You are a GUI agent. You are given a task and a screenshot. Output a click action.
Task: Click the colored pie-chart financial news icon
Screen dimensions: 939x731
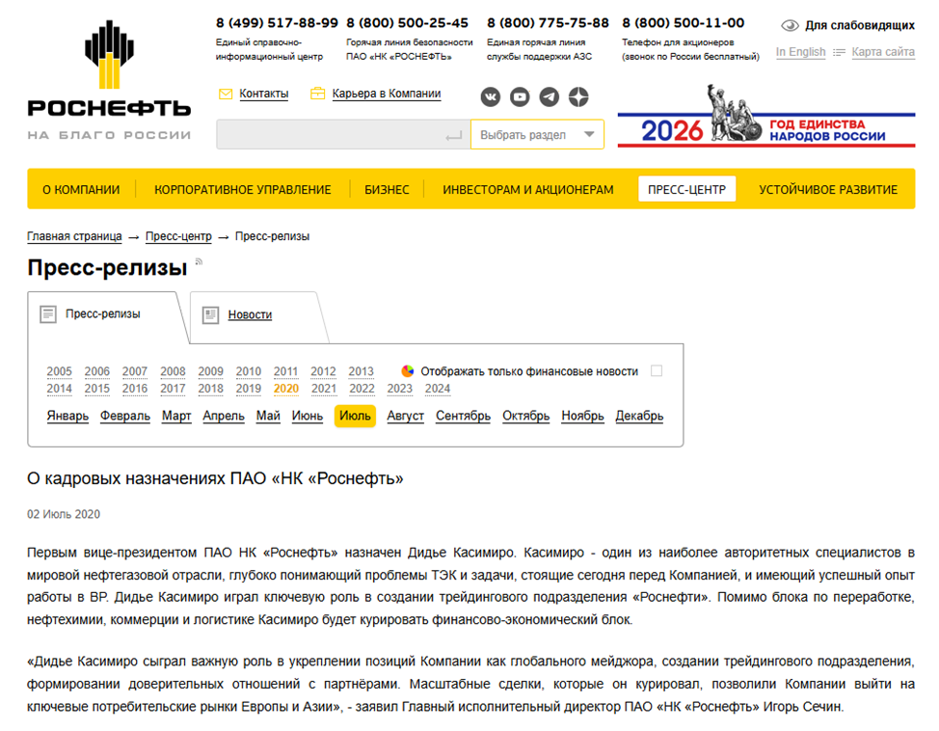[x=408, y=371]
